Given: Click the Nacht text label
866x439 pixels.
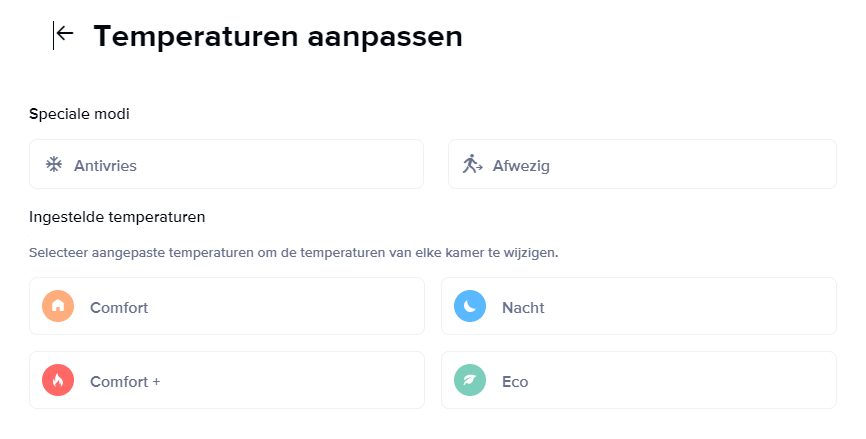Looking at the screenshot, I should (x=523, y=308).
